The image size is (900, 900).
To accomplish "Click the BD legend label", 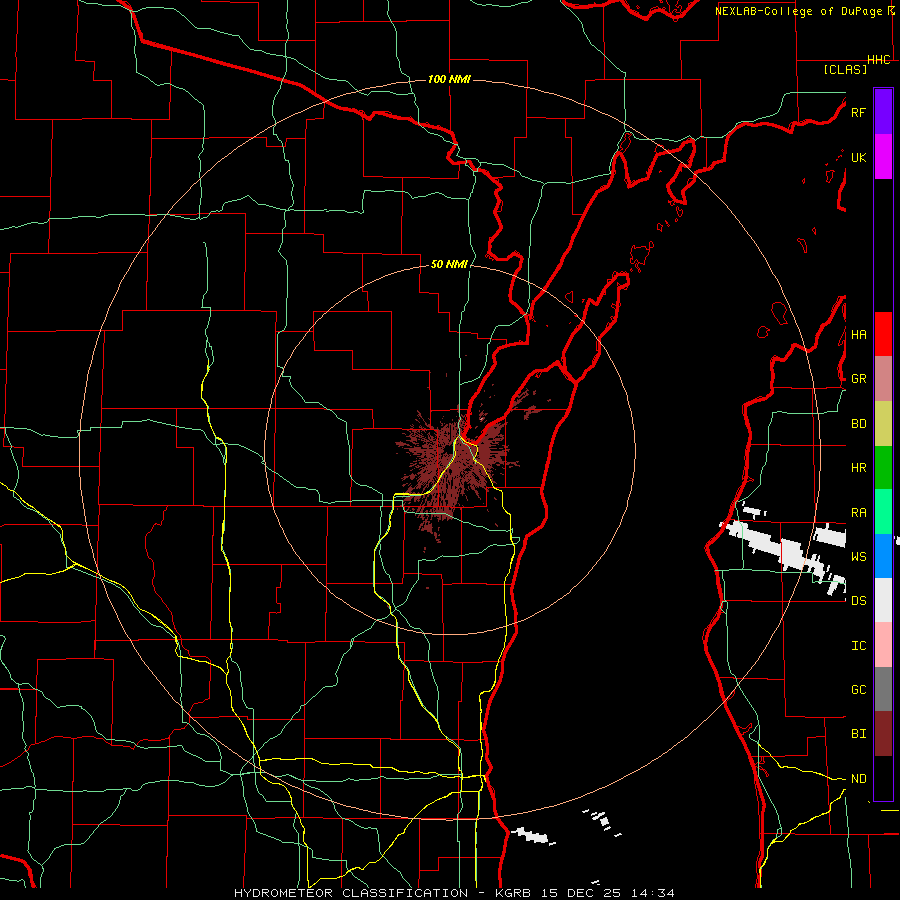I will tap(858, 424).
